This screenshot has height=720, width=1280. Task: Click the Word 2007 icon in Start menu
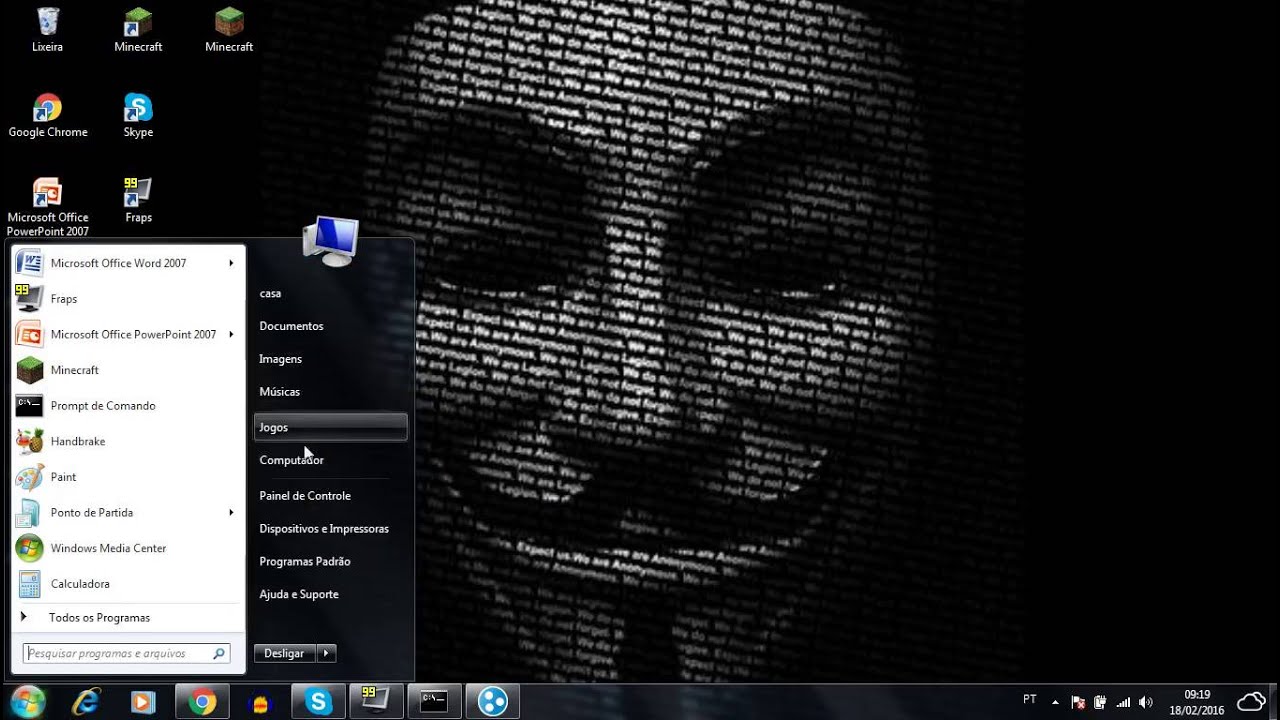point(29,263)
